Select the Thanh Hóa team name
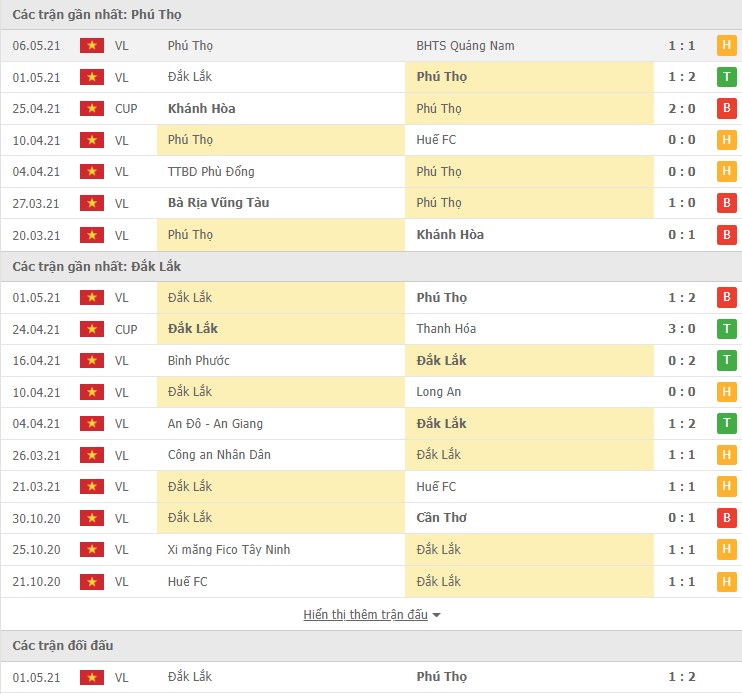The width and height of the screenshot is (742, 694). pos(446,329)
